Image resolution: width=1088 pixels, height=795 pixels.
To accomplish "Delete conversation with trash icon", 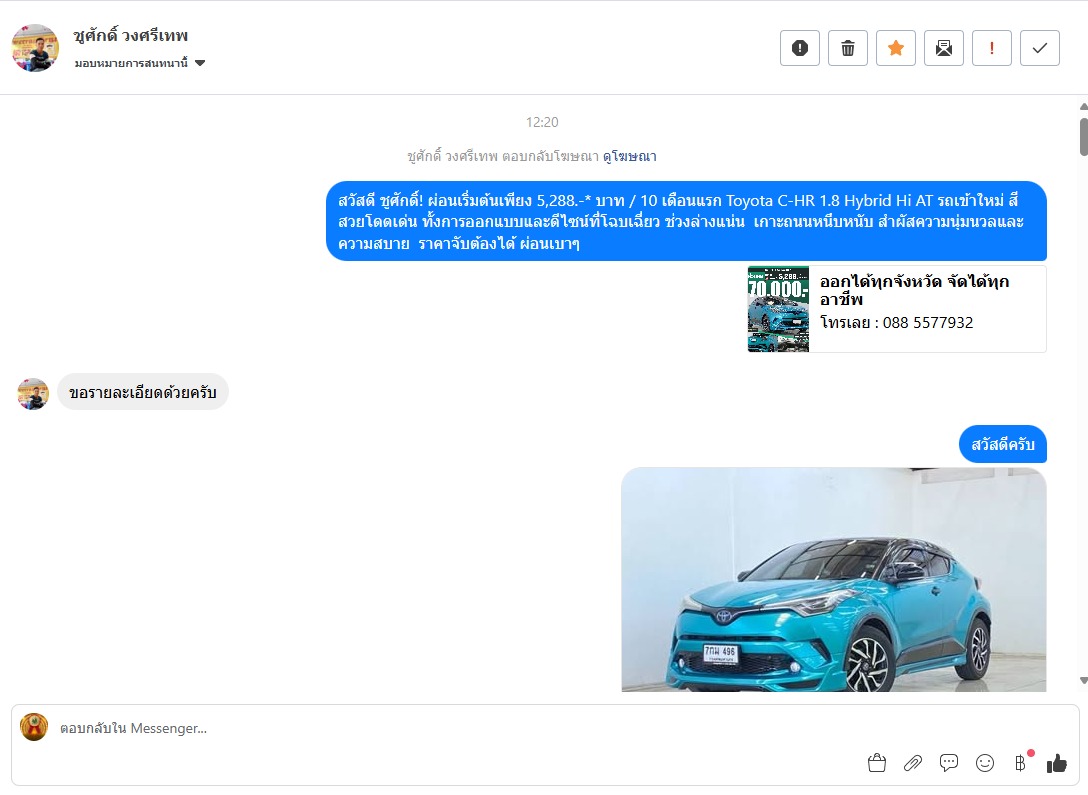I will [847, 49].
